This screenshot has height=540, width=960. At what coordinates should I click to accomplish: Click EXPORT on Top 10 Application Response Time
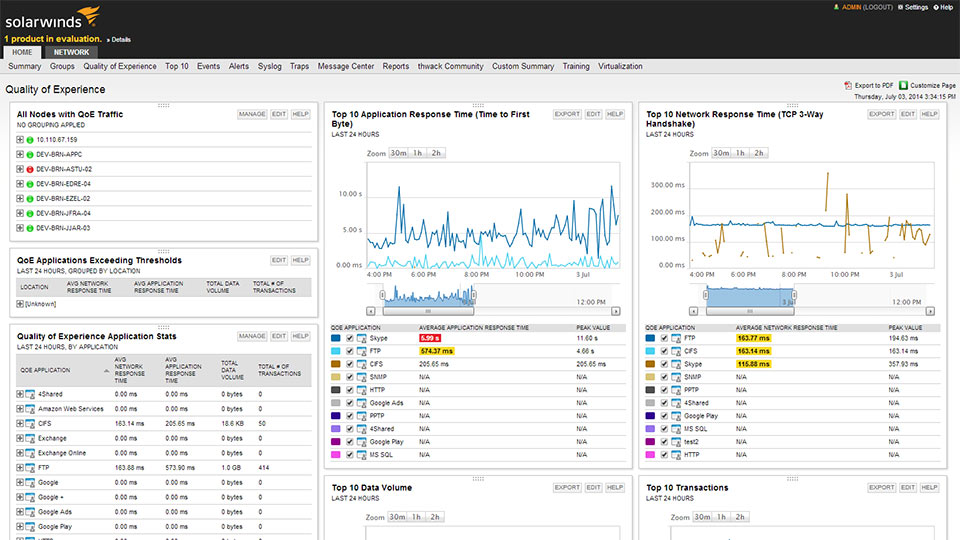click(567, 115)
